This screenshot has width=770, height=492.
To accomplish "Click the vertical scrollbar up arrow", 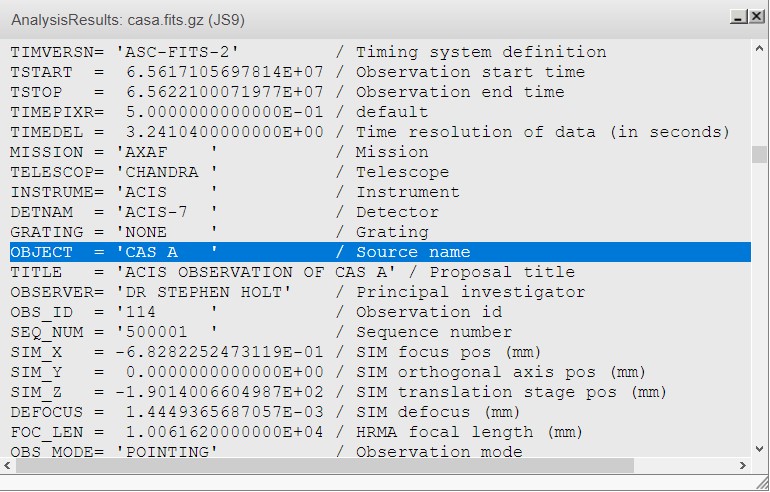I will (759, 49).
